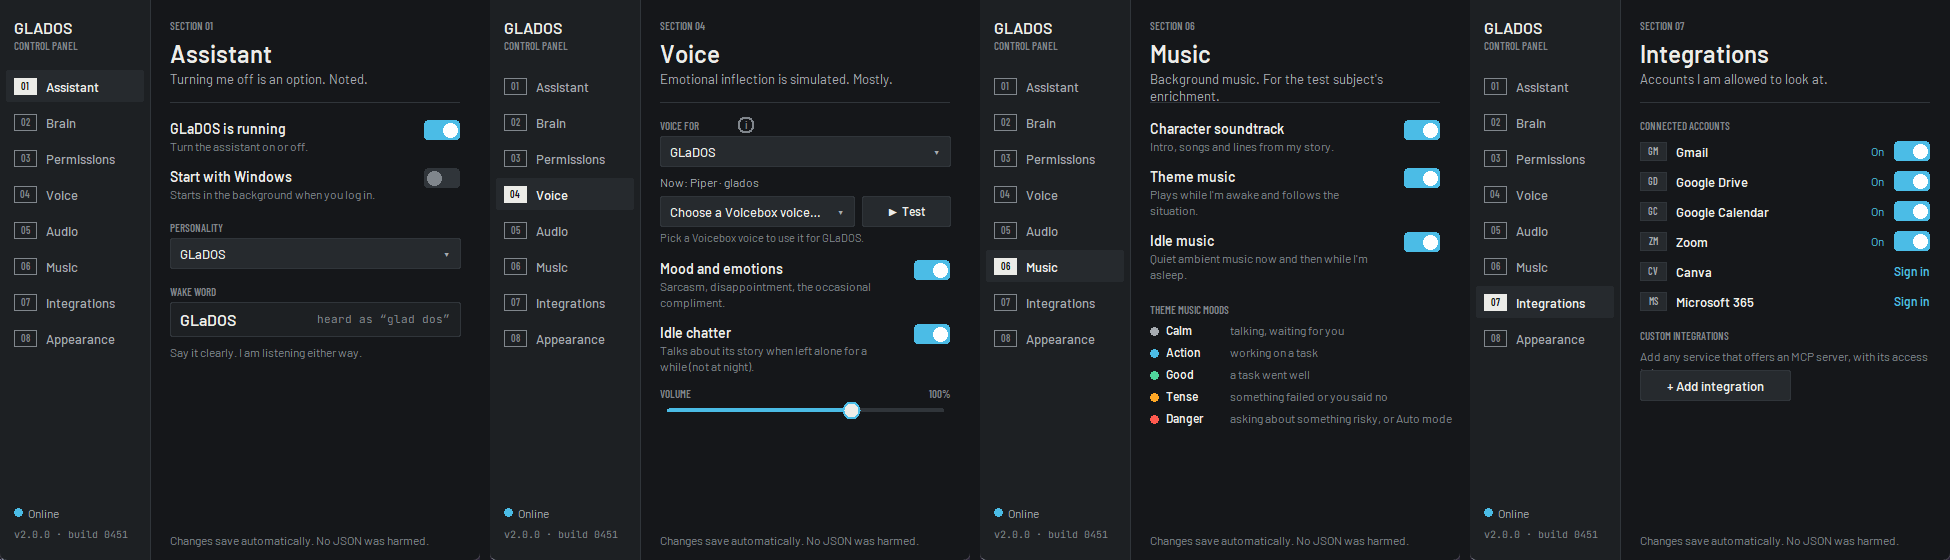Click the MS Microsoft 365 account icon

pos(1653,302)
